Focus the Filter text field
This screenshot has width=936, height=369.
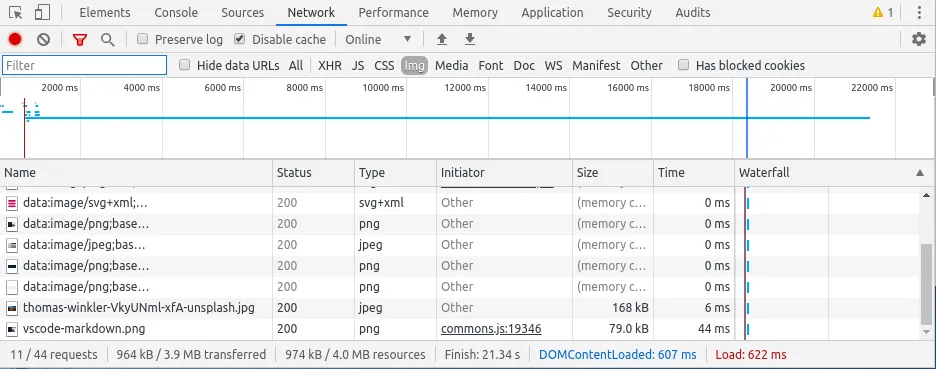[x=84, y=65]
